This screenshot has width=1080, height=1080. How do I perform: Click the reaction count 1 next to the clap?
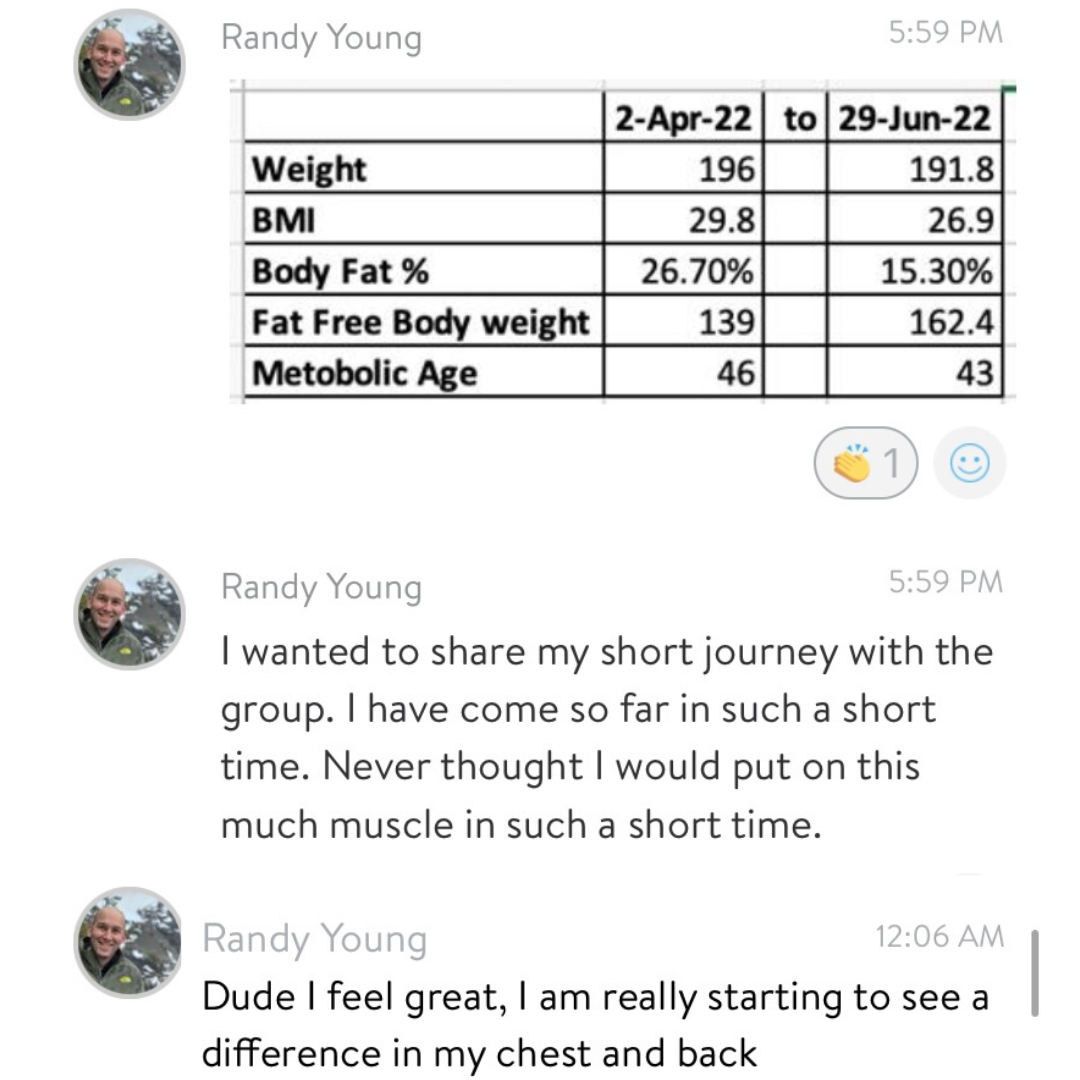coord(891,463)
